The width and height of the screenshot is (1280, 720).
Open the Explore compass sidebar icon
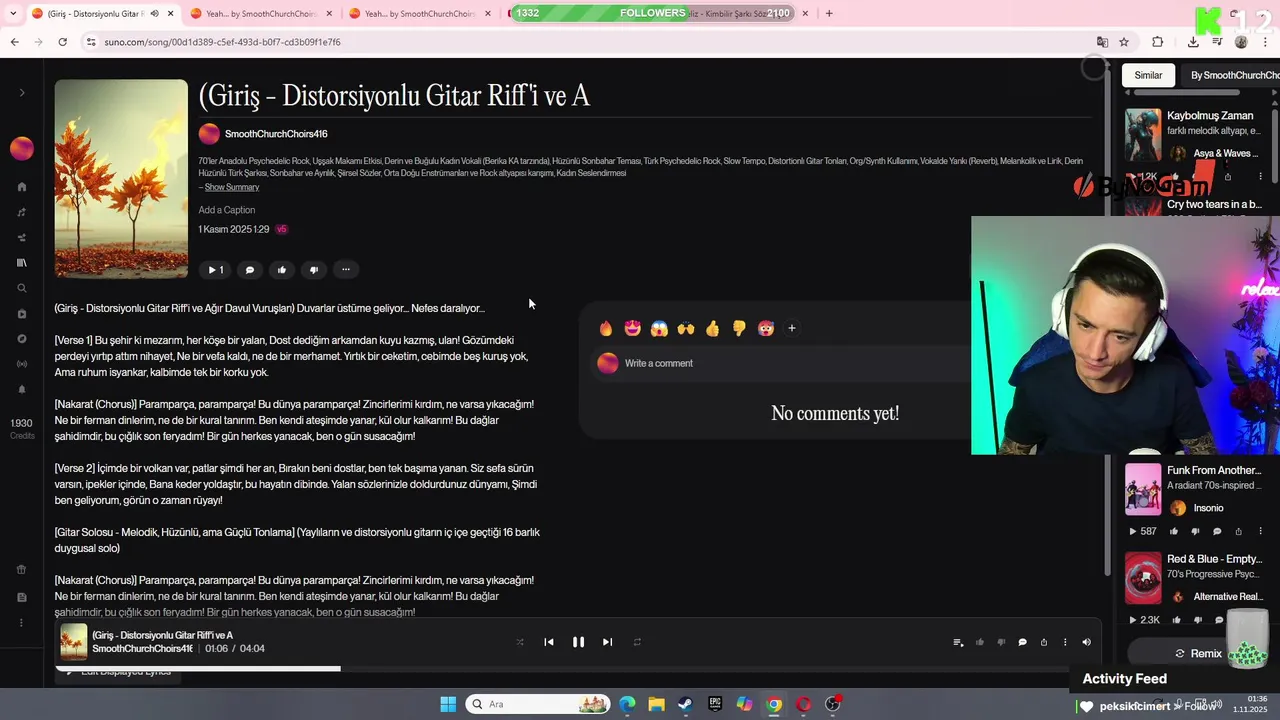(x=22, y=339)
